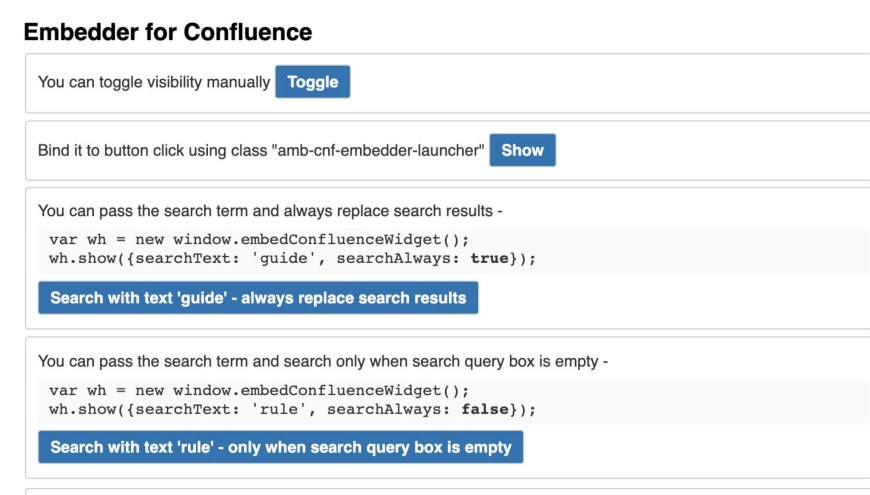Click the wh.show code line with 'guide'
The width and height of the screenshot is (870, 495).
click(x=292, y=259)
